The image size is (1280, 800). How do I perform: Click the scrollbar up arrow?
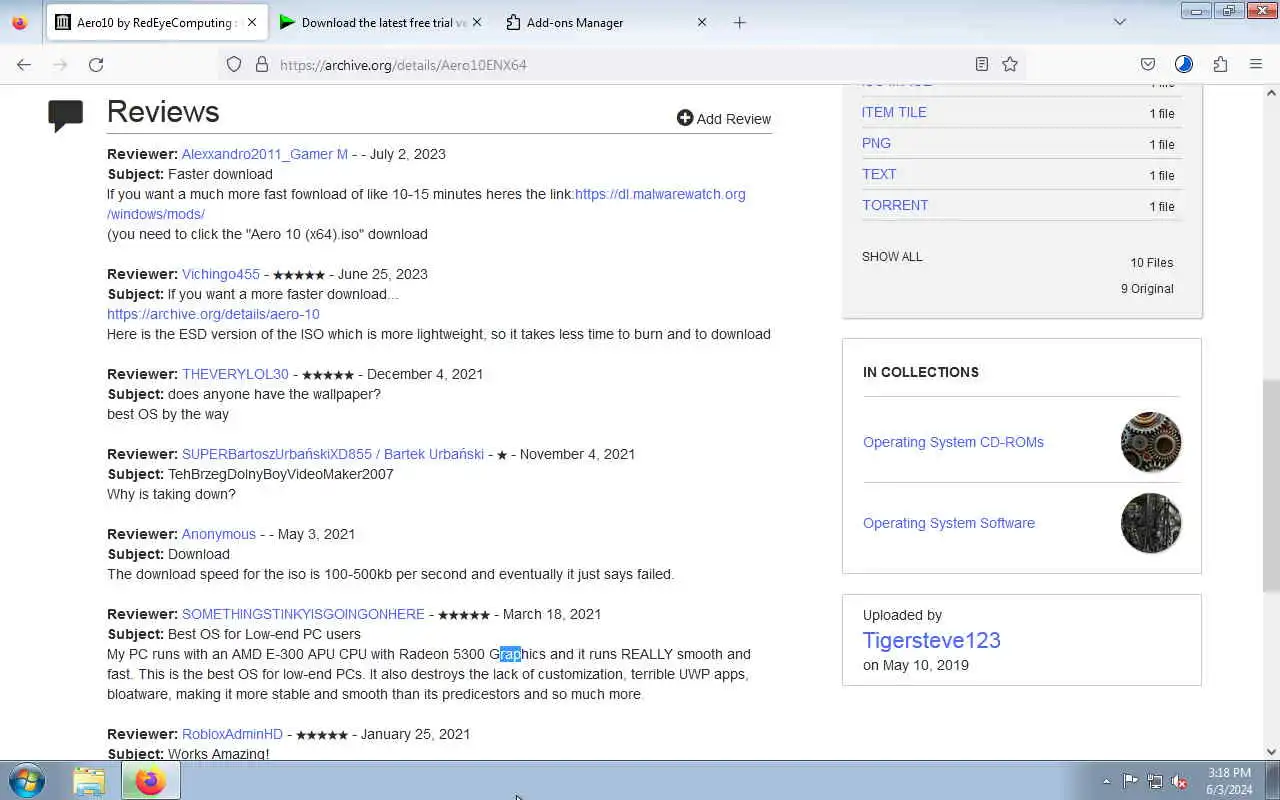coord(1271,93)
